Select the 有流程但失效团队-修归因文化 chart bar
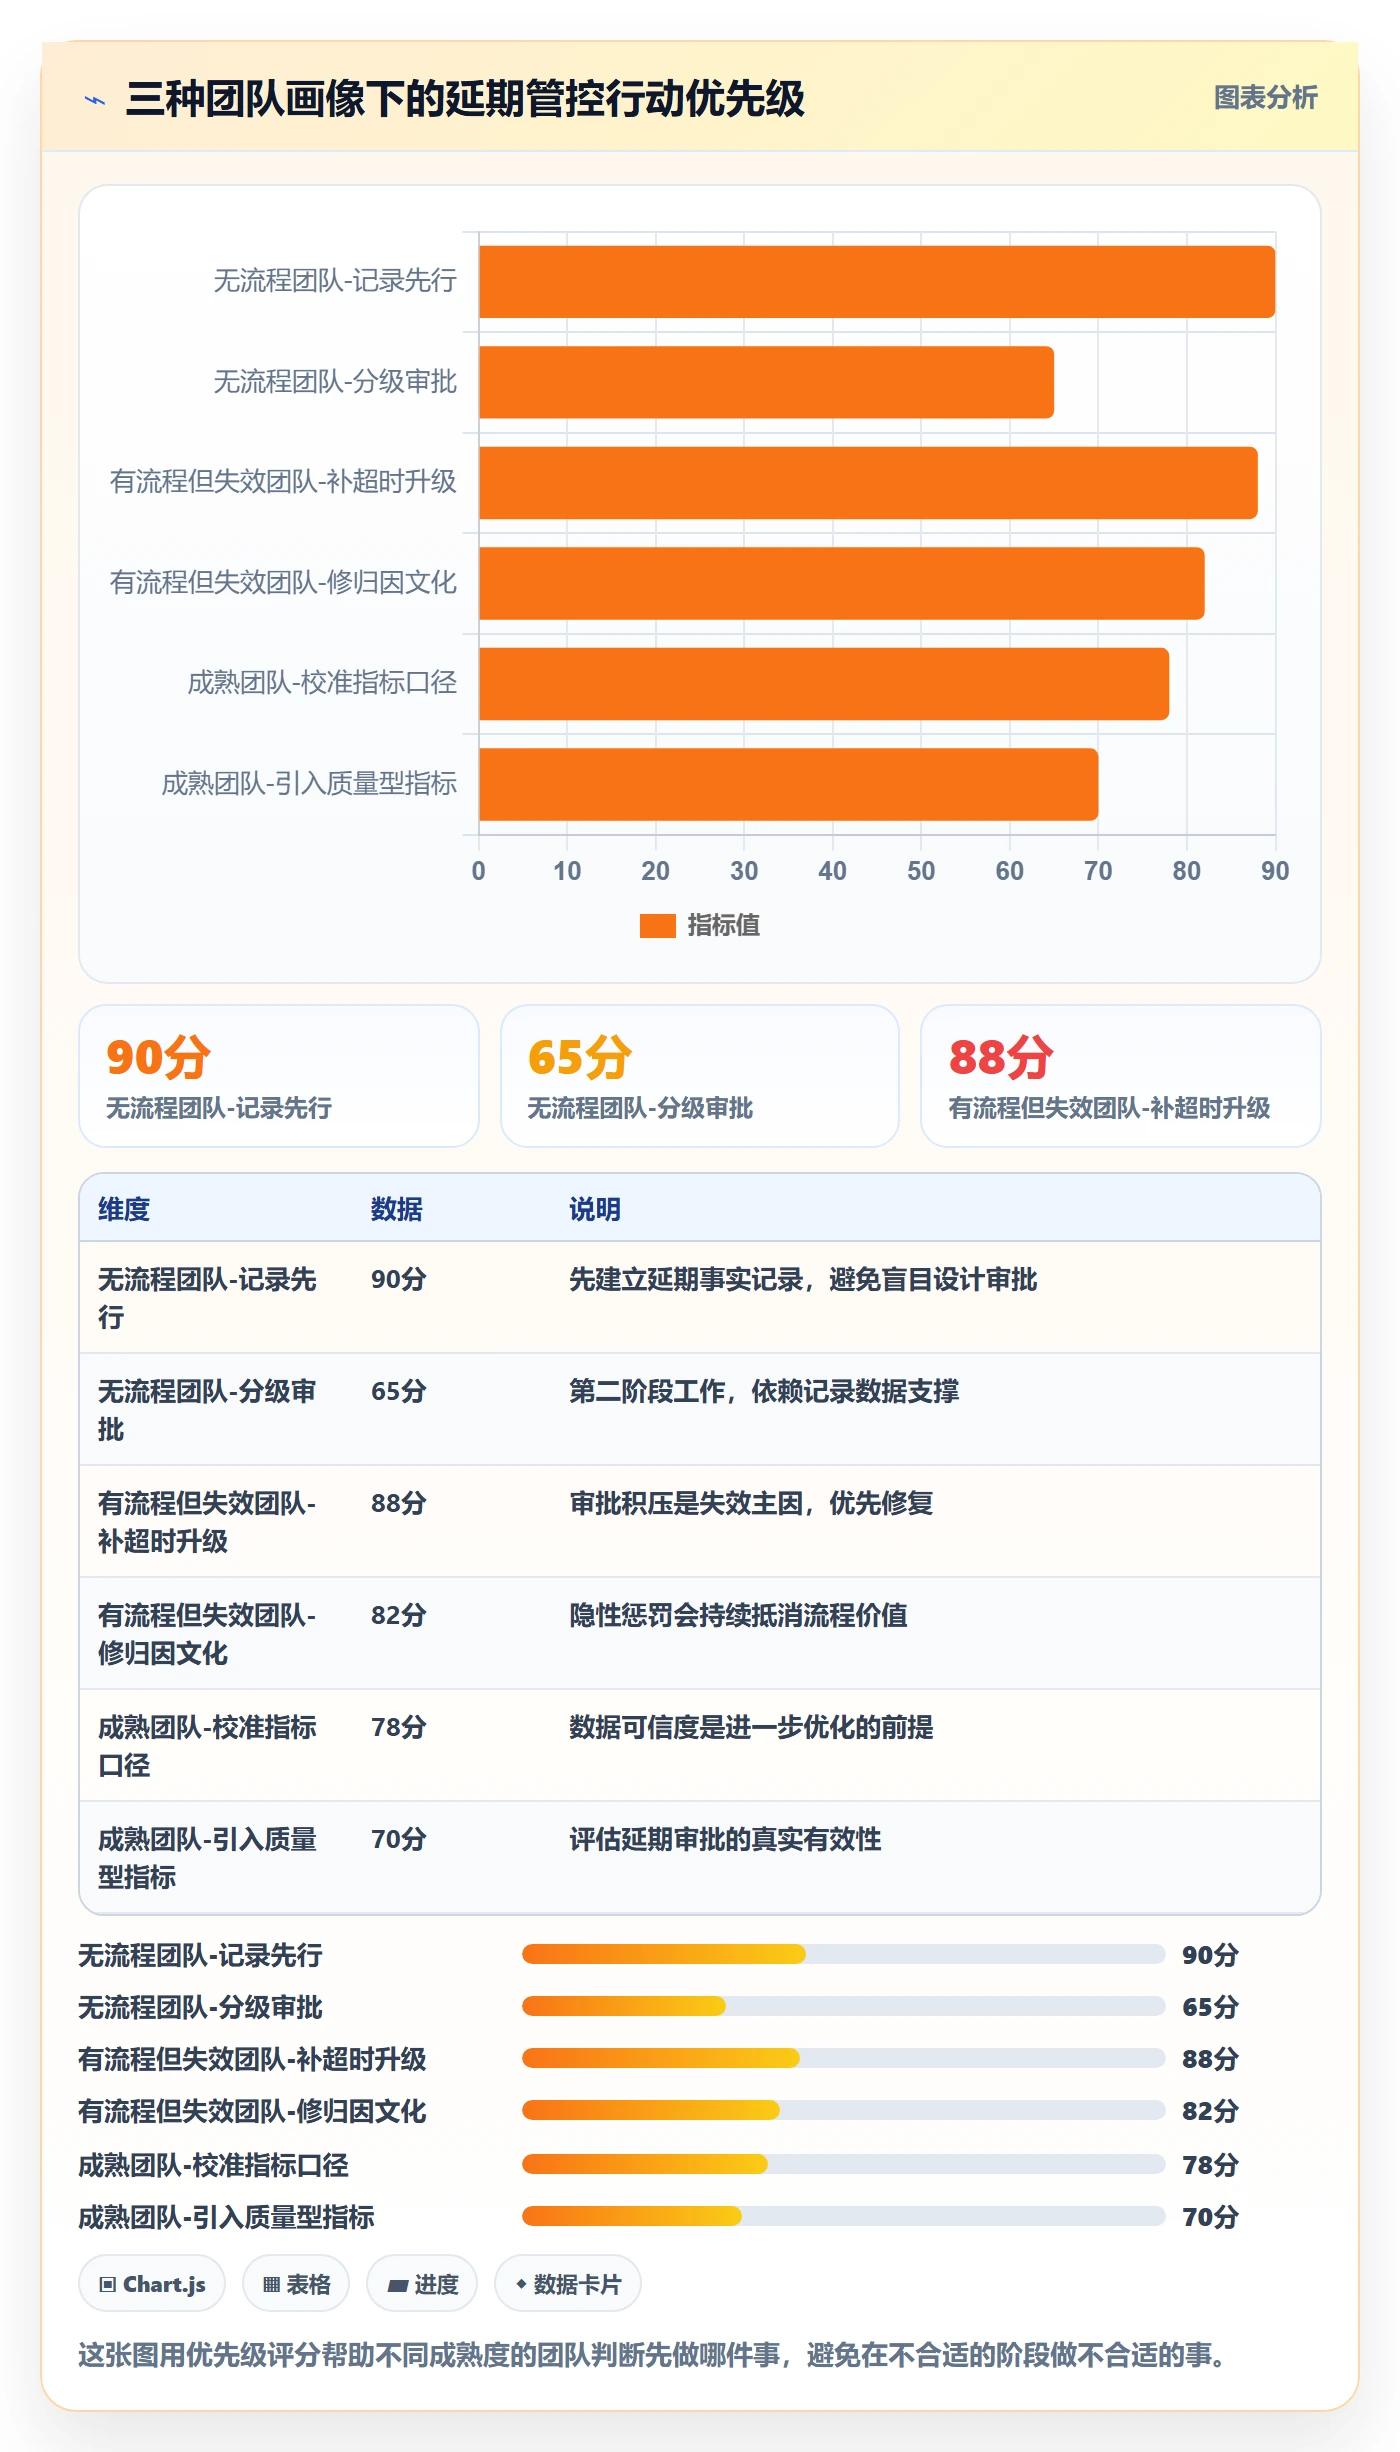 pos(842,583)
